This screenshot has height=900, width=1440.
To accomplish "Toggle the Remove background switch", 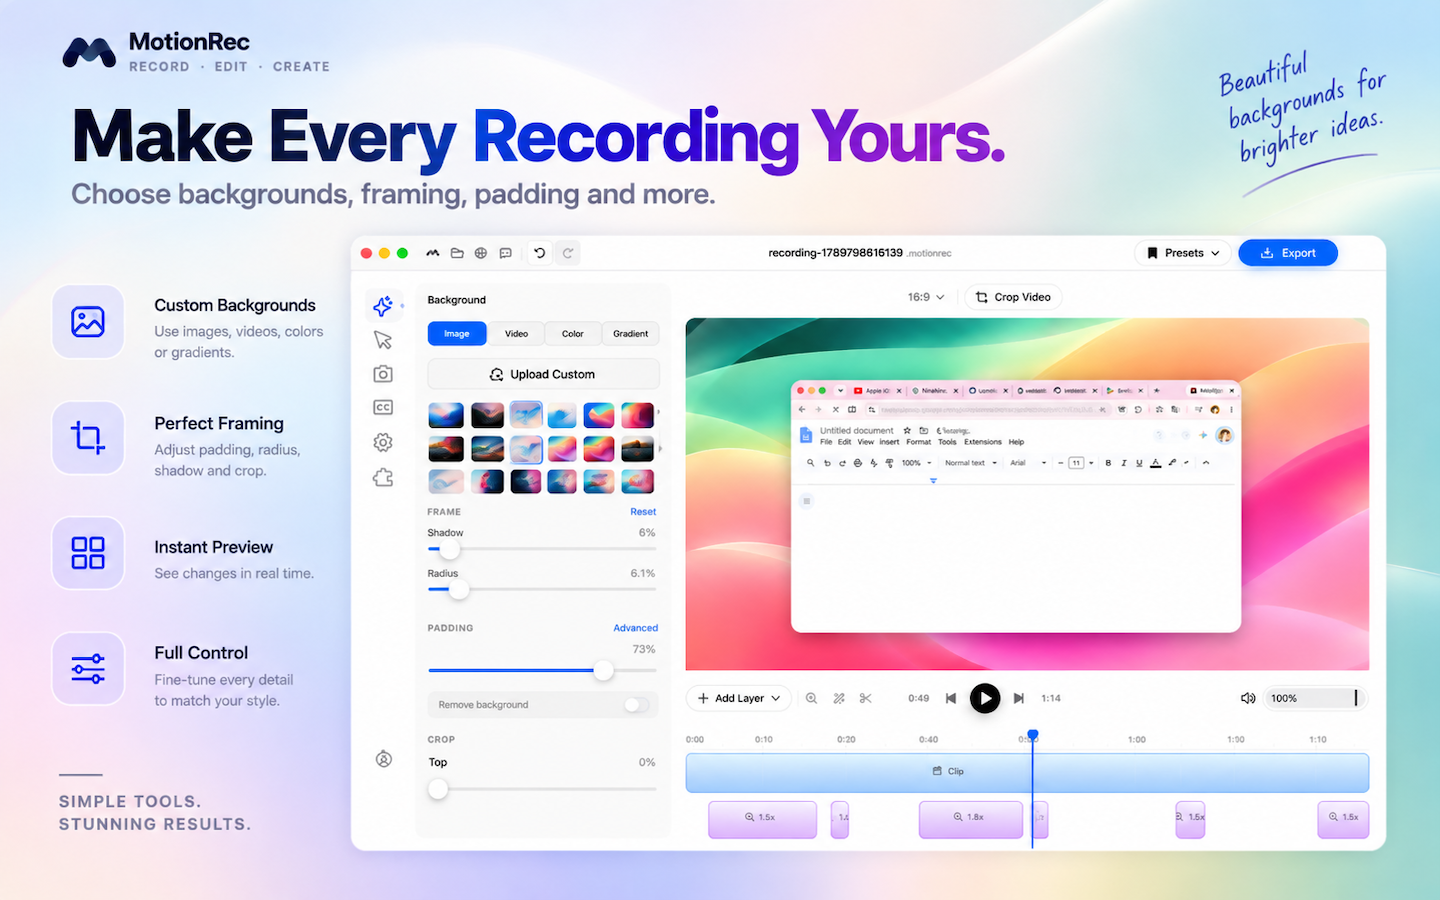I will coord(636,705).
